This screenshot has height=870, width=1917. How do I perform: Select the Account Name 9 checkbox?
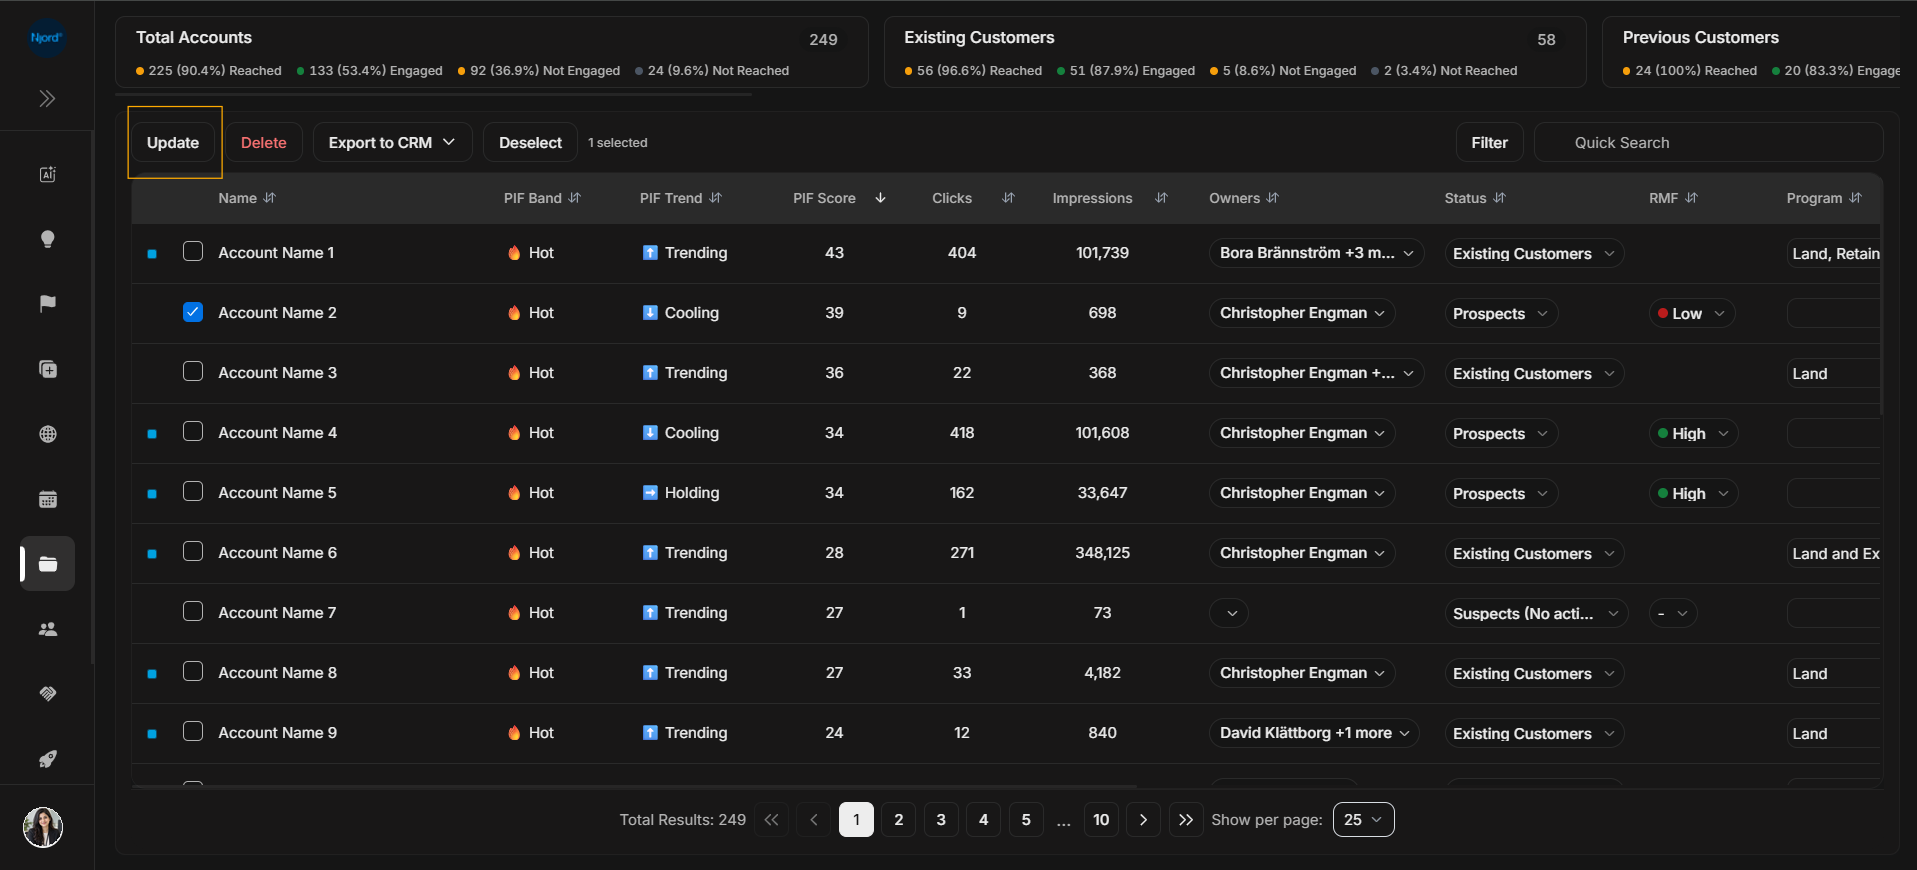(x=193, y=731)
